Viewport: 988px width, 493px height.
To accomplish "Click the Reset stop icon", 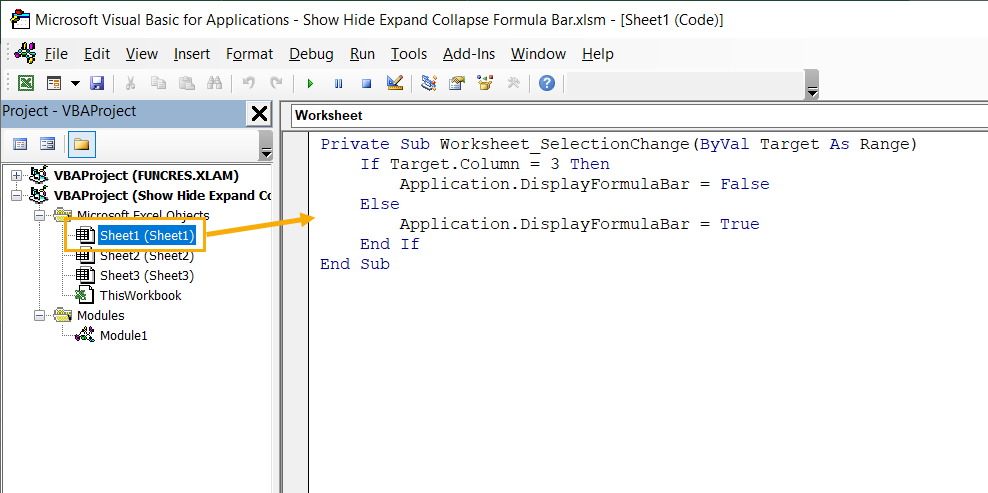I will [x=366, y=84].
